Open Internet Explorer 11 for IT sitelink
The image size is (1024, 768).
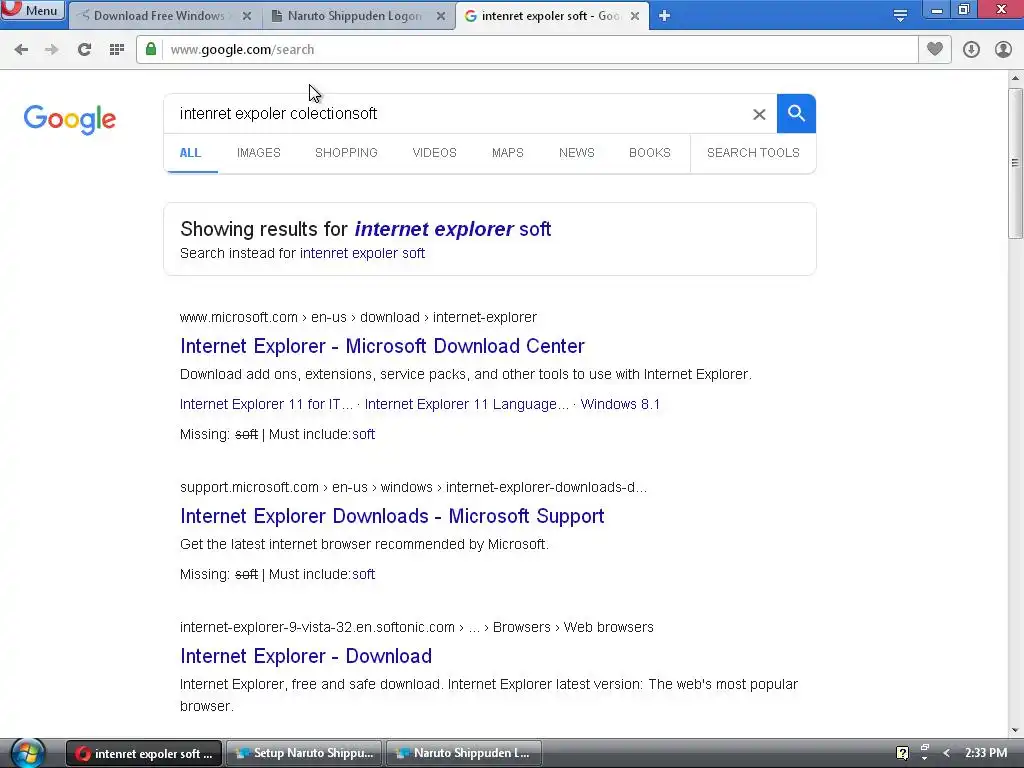click(x=266, y=404)
